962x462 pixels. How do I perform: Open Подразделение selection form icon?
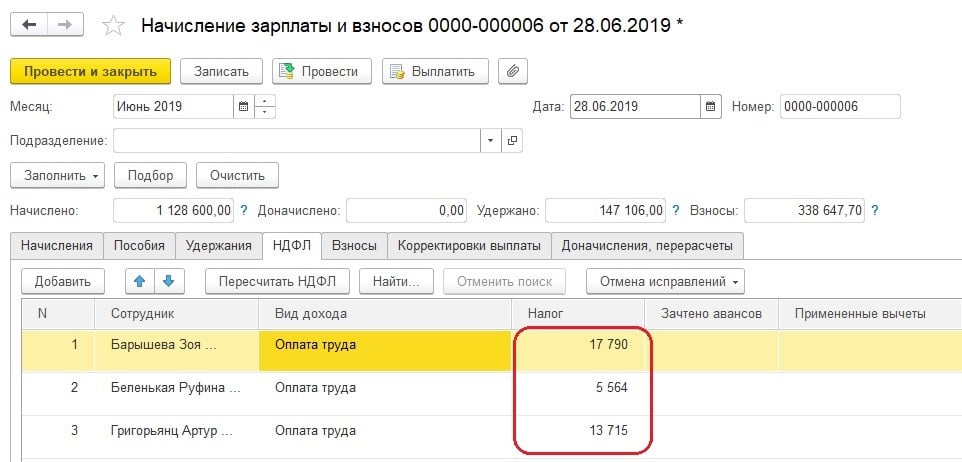(512, 141)
